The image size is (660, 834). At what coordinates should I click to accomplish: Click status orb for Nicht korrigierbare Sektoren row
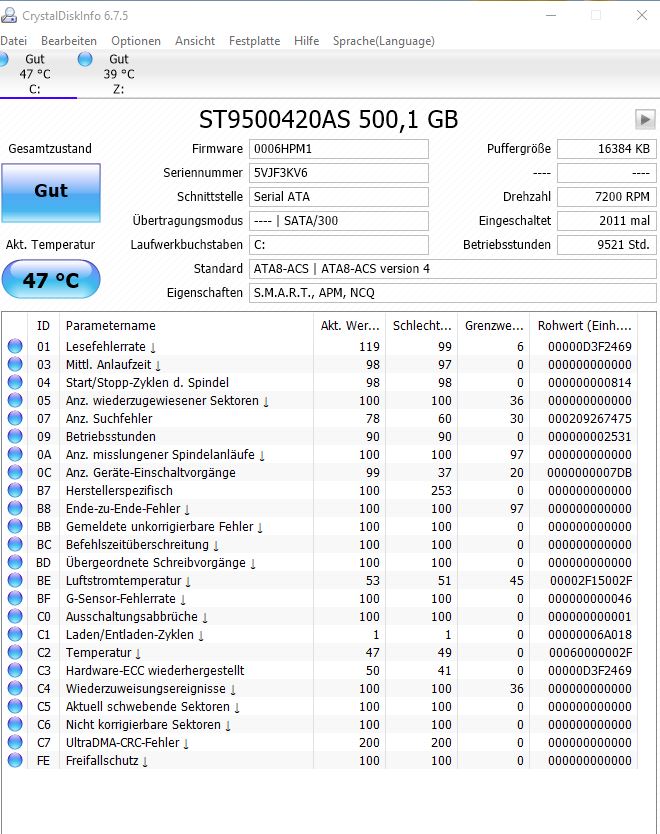(15, 724)
